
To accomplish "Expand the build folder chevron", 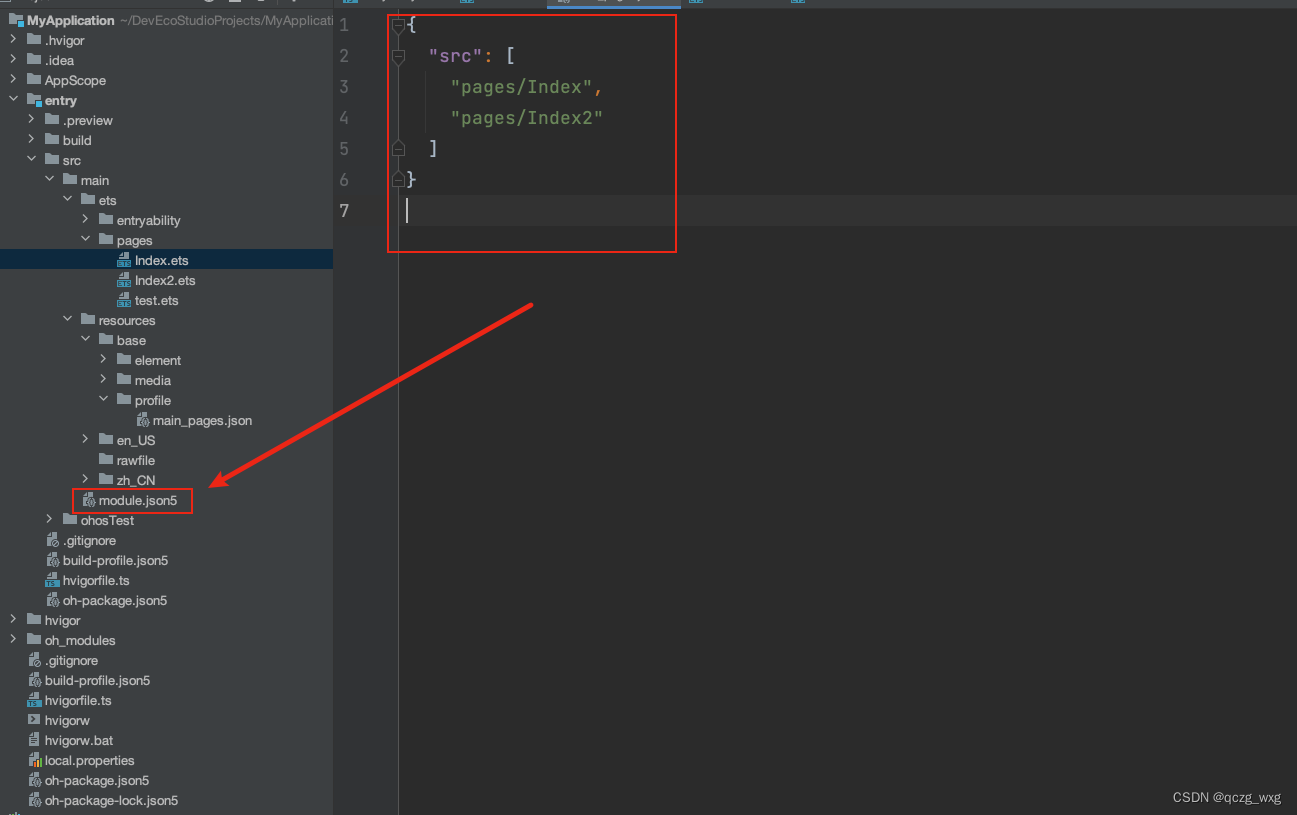I will click(31, 140).
